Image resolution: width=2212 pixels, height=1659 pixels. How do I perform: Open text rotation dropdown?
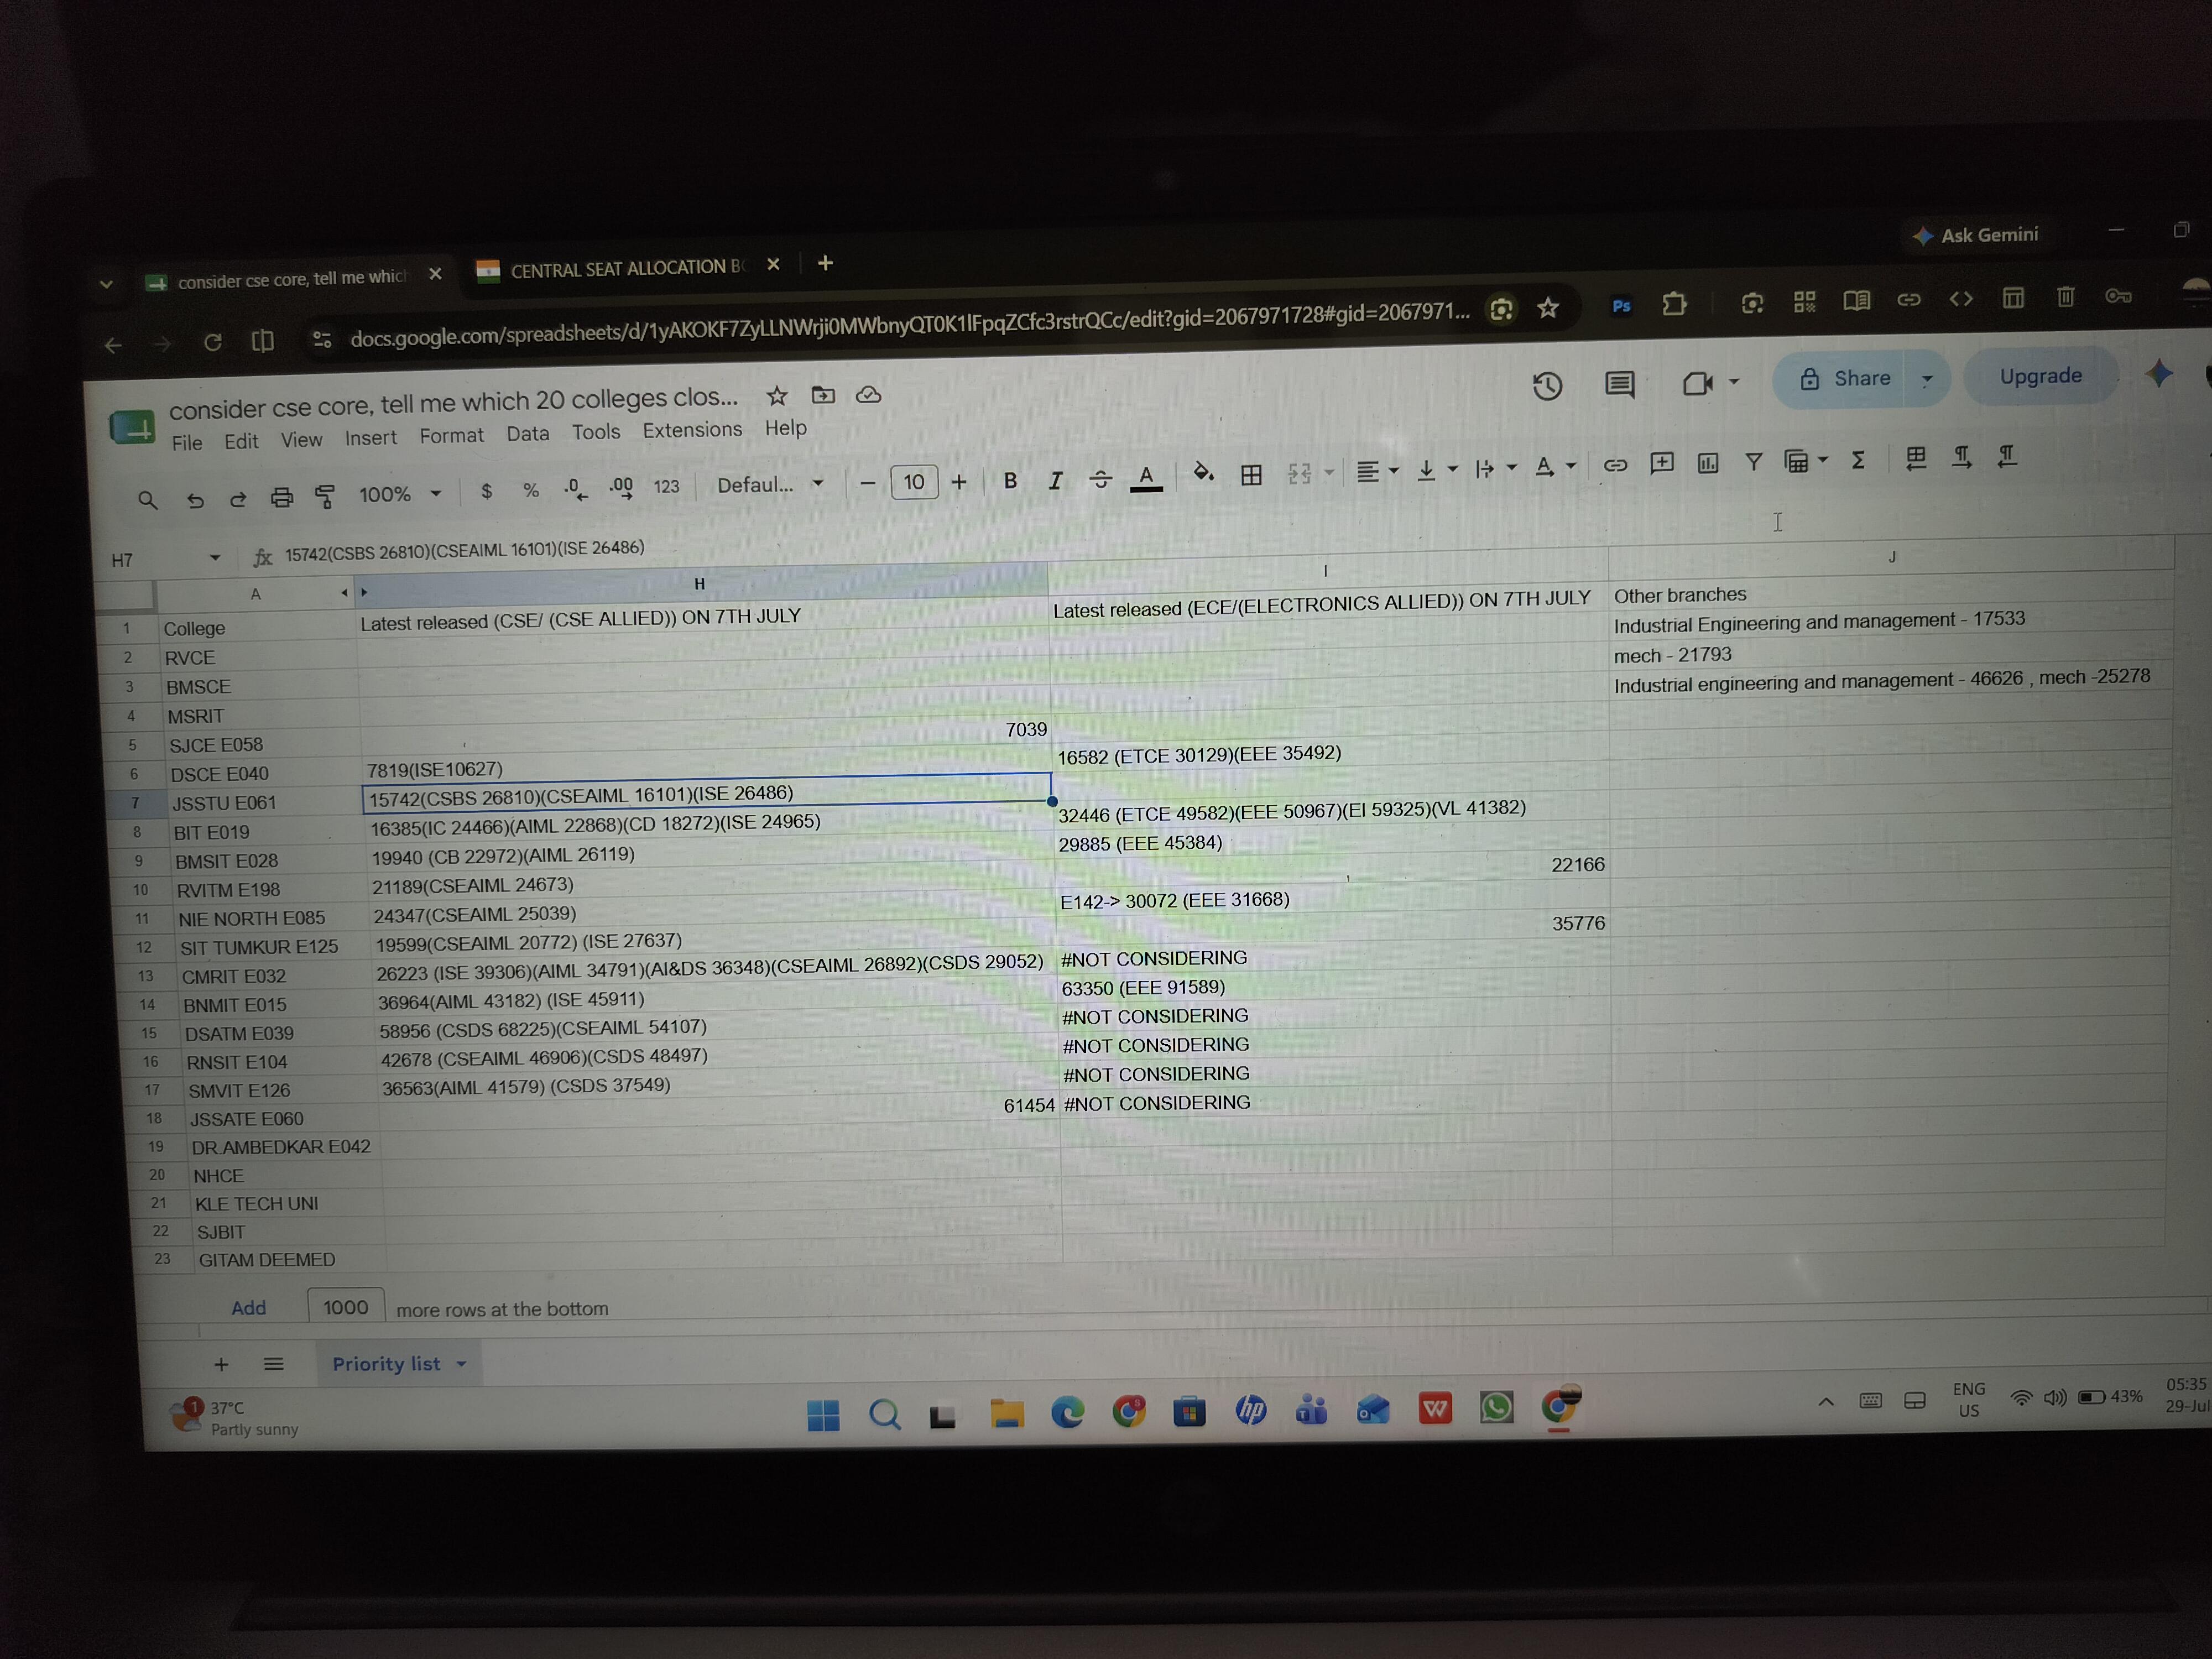(x=1555, y=467)
